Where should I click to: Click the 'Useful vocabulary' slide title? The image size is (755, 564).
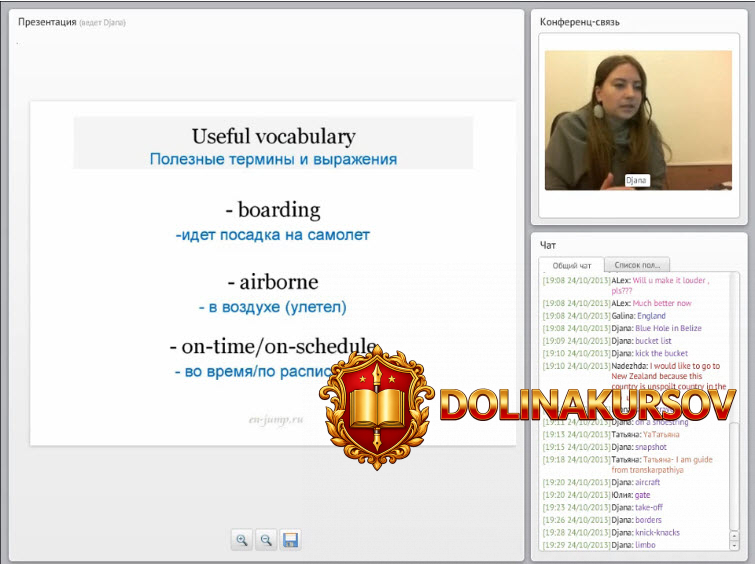273,137
